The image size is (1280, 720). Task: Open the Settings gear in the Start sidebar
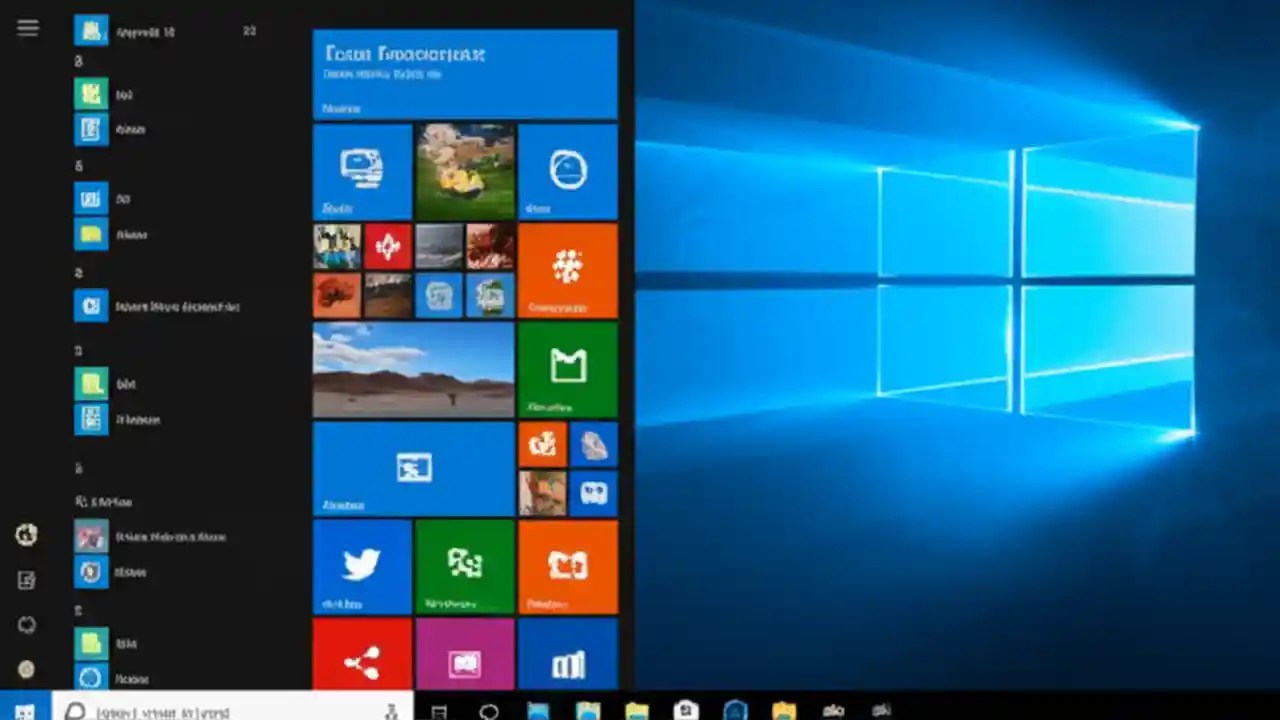pyautogui.click(x=26, y=624)
